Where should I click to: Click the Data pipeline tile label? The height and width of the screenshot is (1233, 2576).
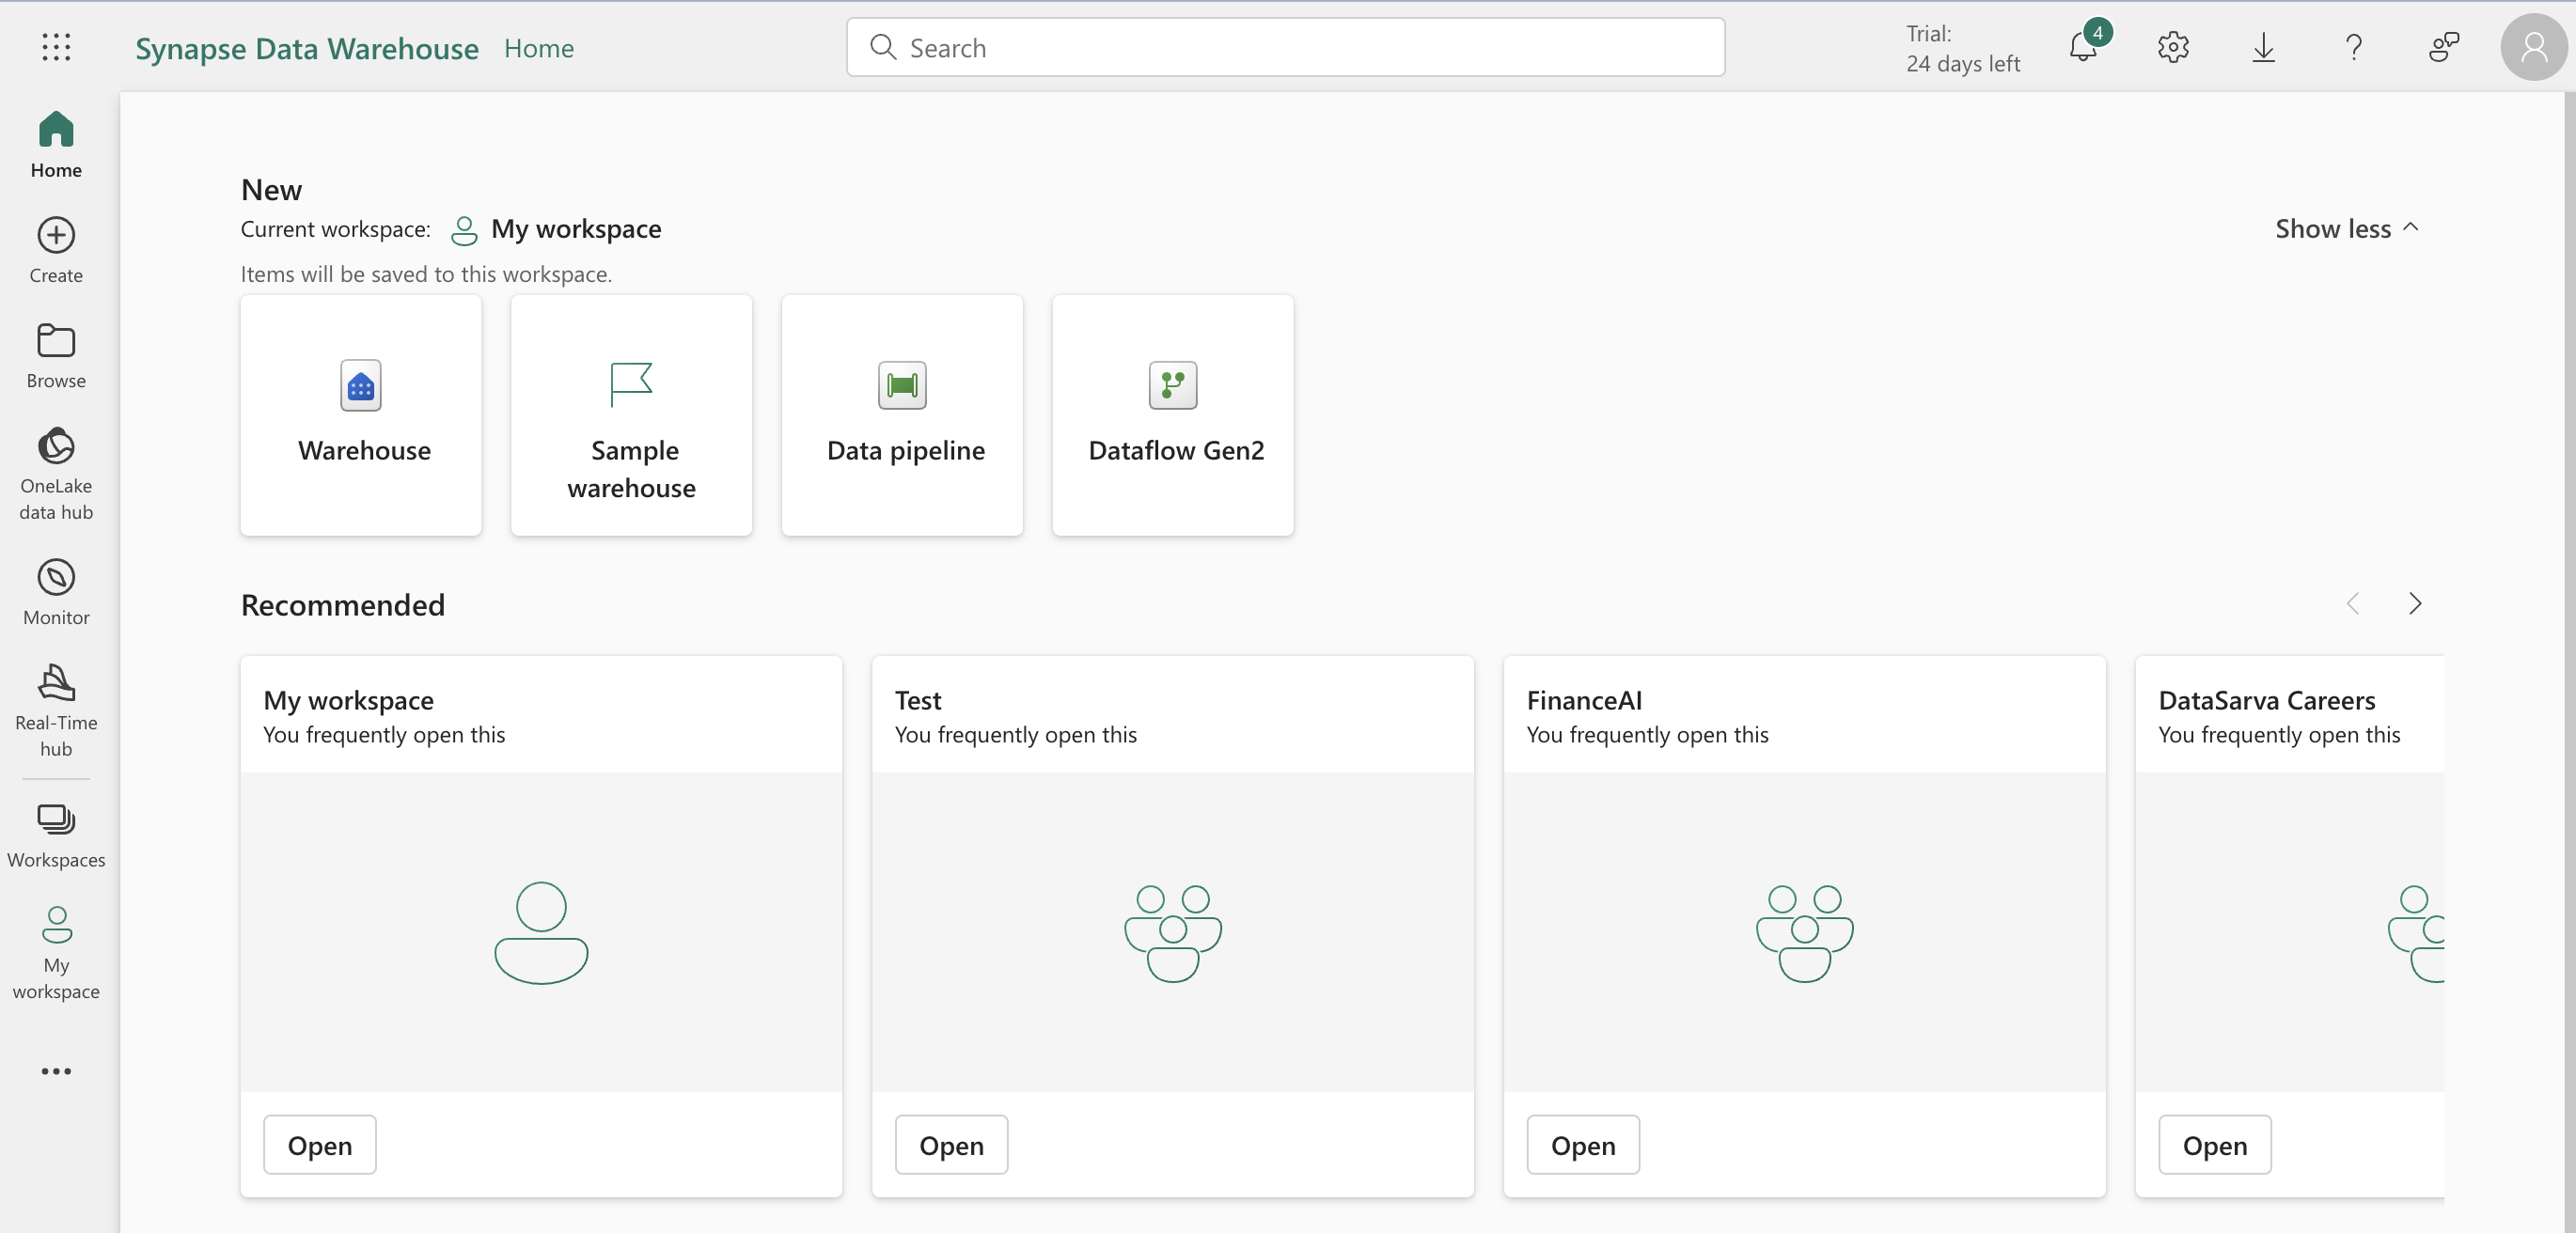[x=906, y=450]
